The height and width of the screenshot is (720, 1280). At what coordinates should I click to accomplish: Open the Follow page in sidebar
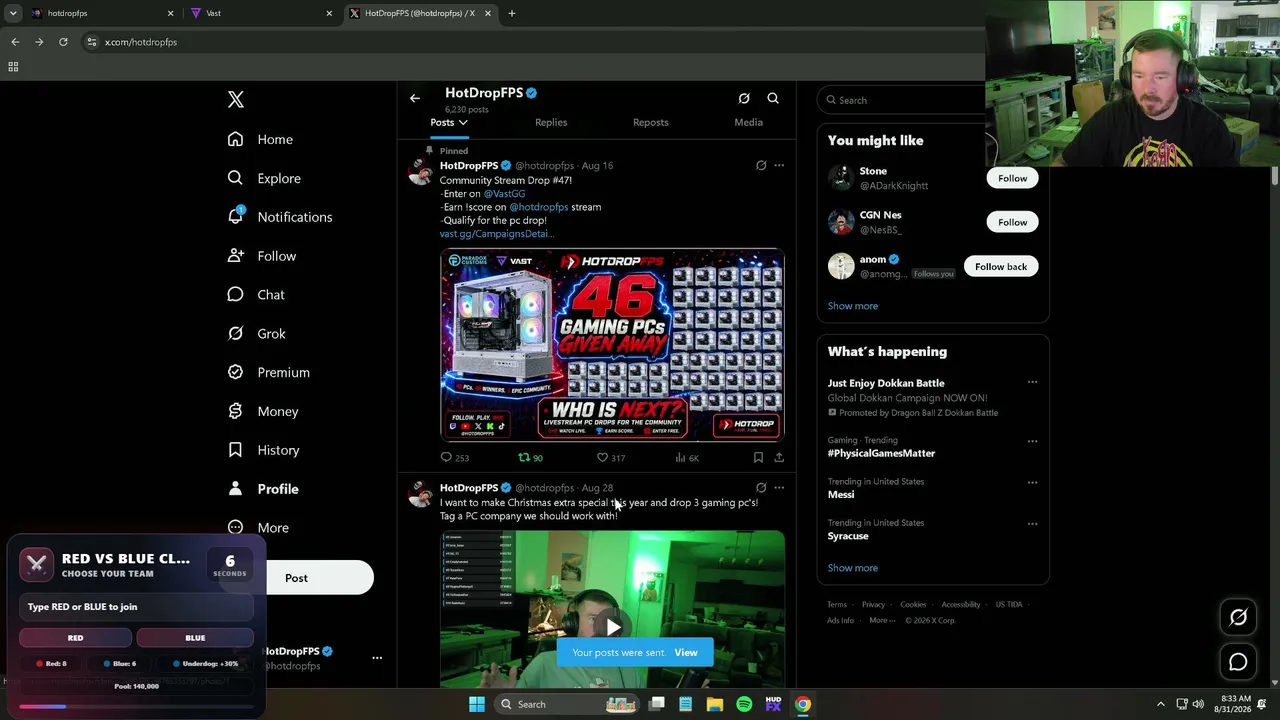(x=262, y=256)
